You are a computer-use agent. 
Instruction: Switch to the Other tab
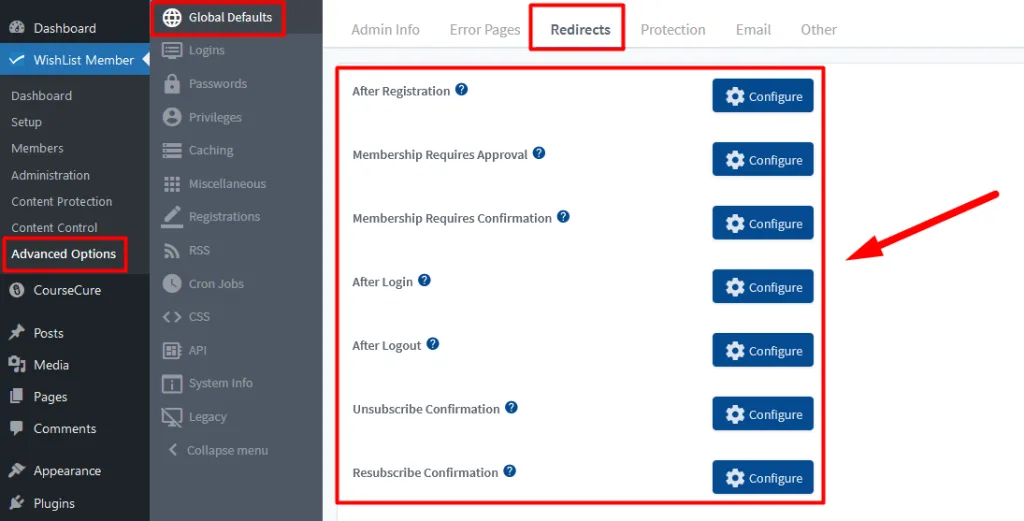click(x=818, y=29)
